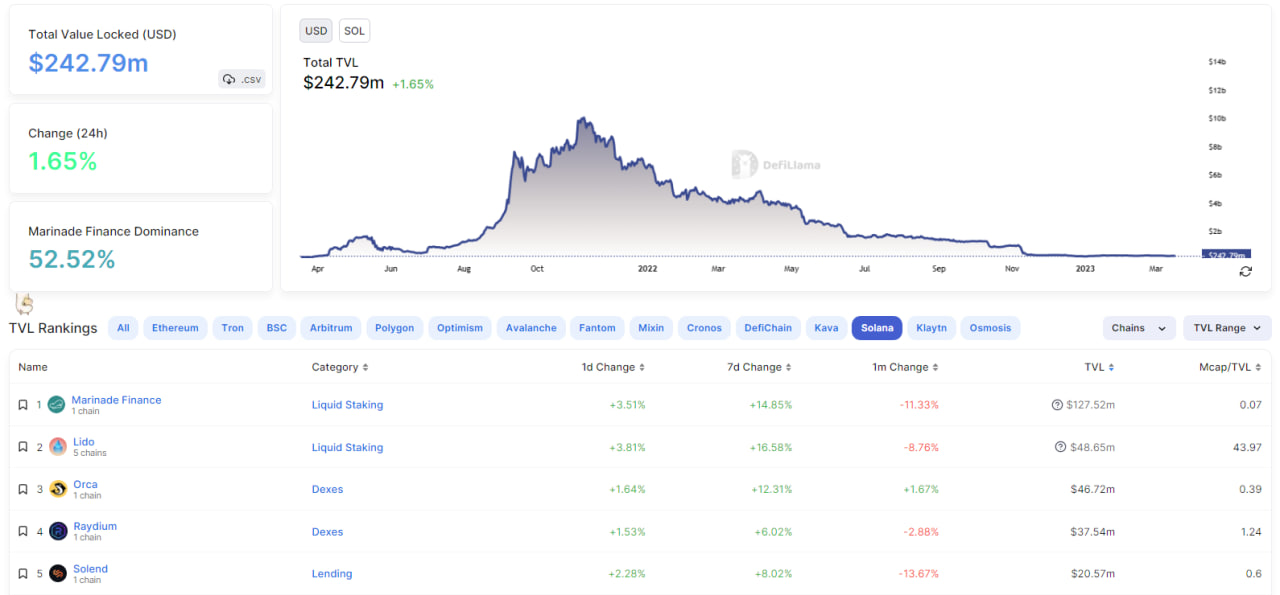Viewport: 1280px width, 595px height.
Task: Sort the table by 1d Change
Action: tap(613, 367)
